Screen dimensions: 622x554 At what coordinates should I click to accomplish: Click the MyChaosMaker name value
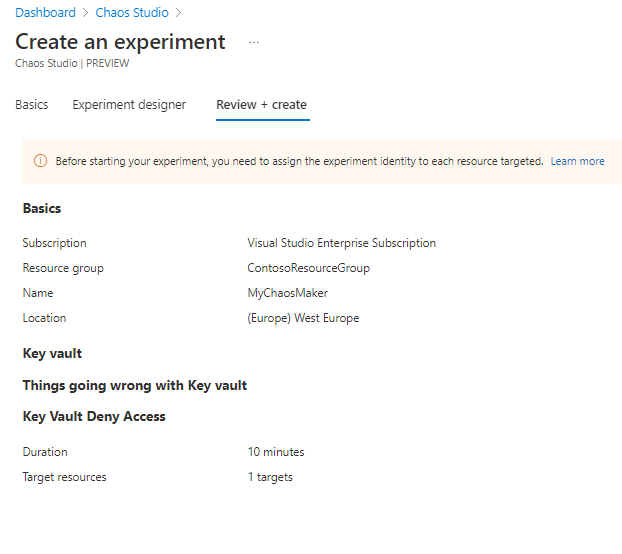[x=287, y=293]
